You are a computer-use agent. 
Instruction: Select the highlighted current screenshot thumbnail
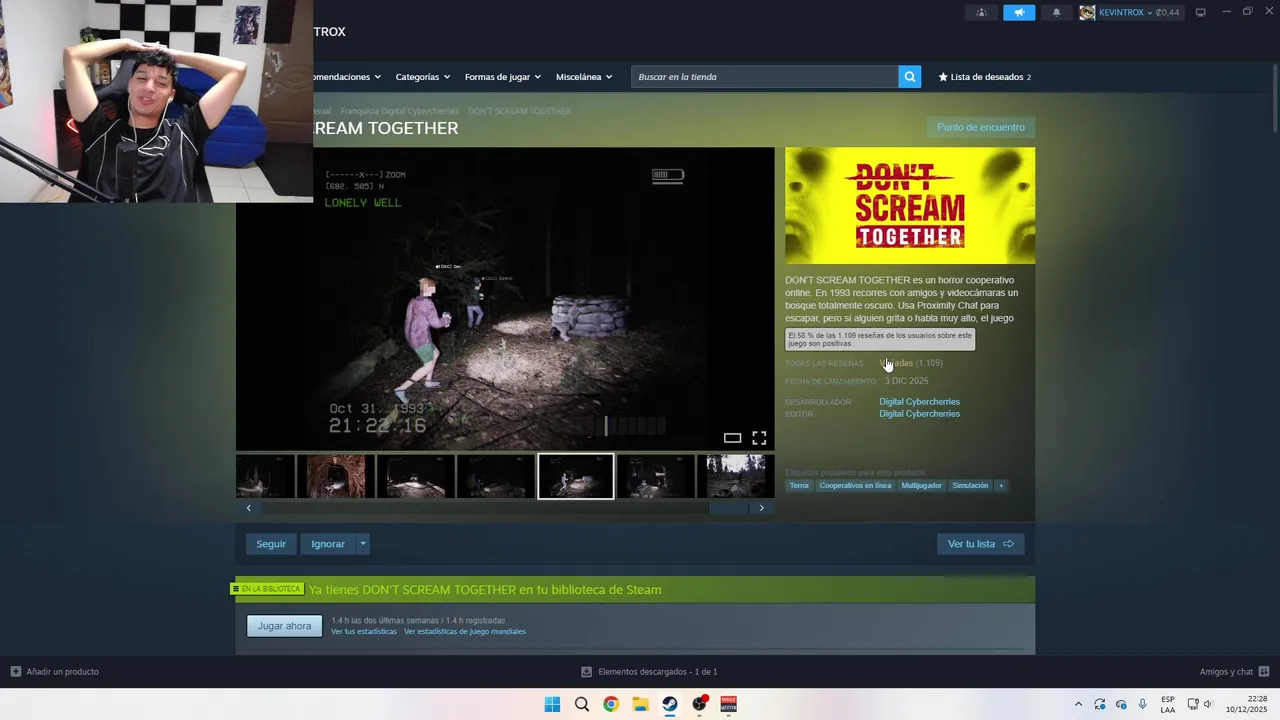(x=576, y=476)
